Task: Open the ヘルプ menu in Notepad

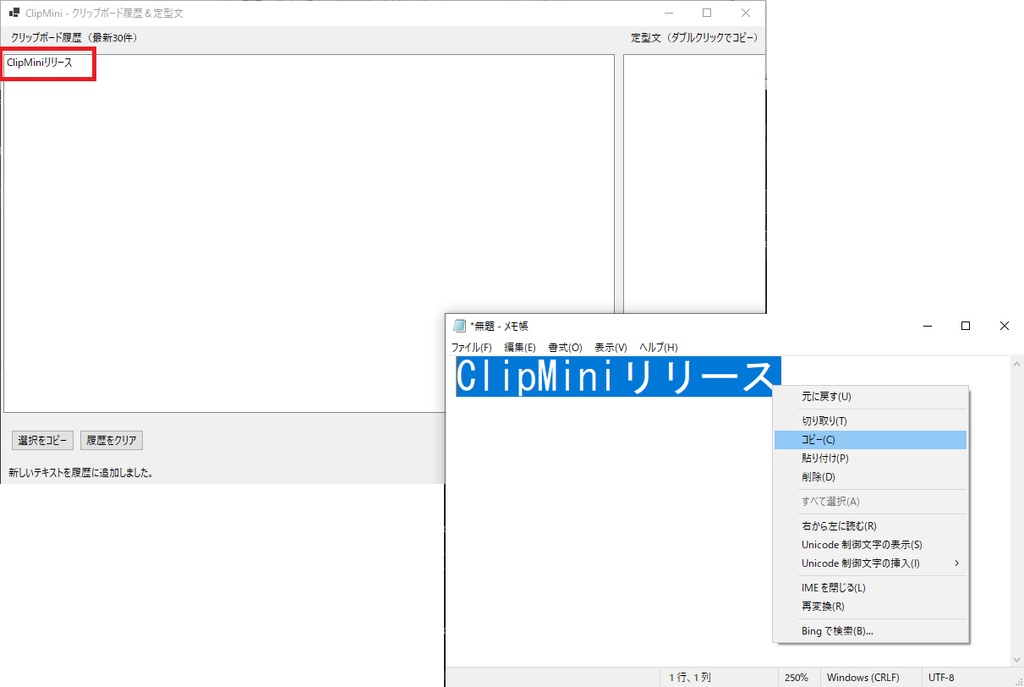Action: (x=657, y=347)
